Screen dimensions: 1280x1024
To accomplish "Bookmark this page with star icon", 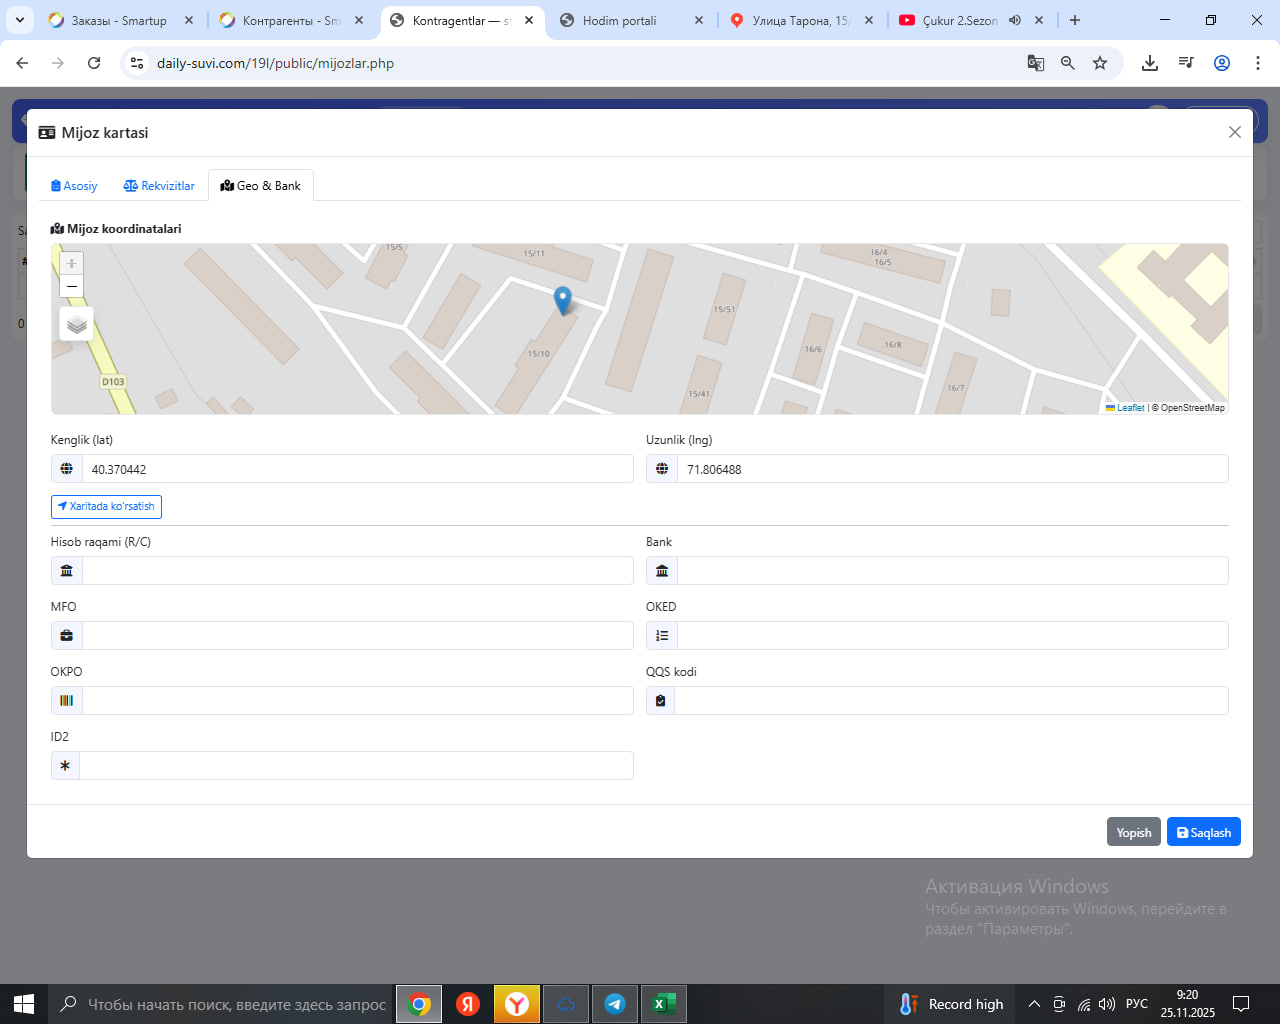I will [1100, 63].
